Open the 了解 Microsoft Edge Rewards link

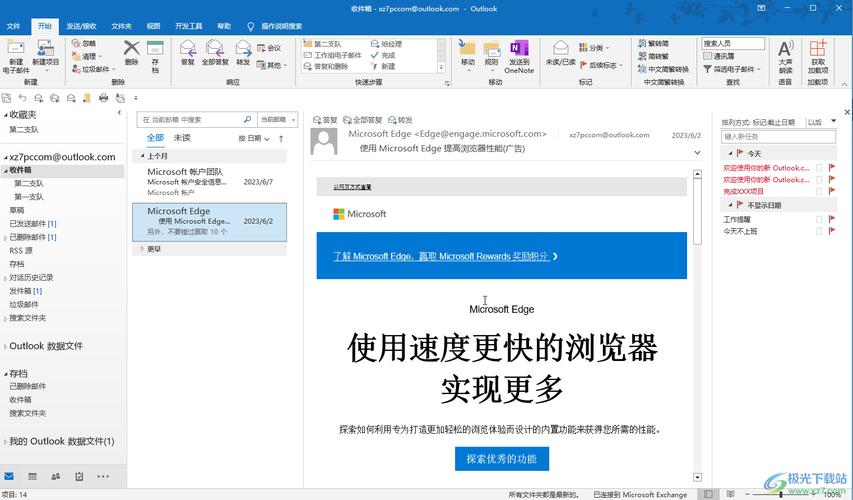point(445,256)
